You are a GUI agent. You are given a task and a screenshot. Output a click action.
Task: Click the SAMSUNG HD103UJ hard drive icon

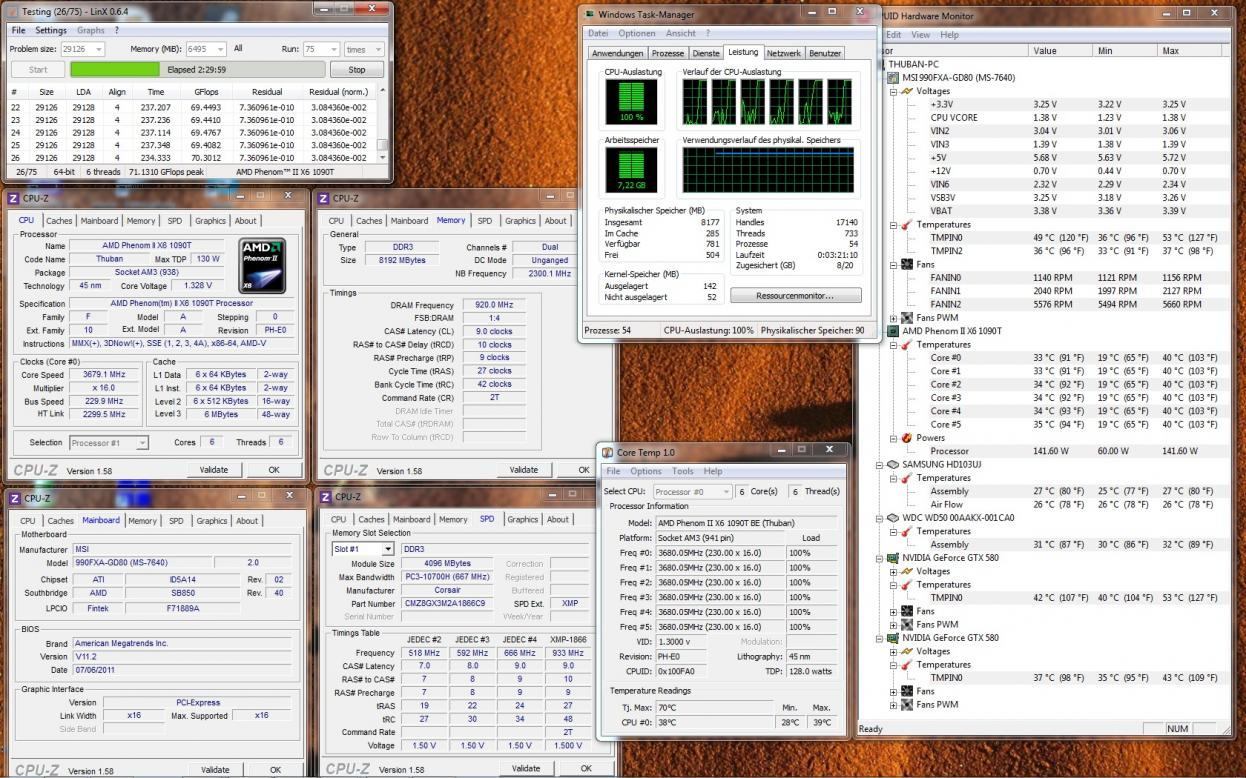click(x=894, y=464)
